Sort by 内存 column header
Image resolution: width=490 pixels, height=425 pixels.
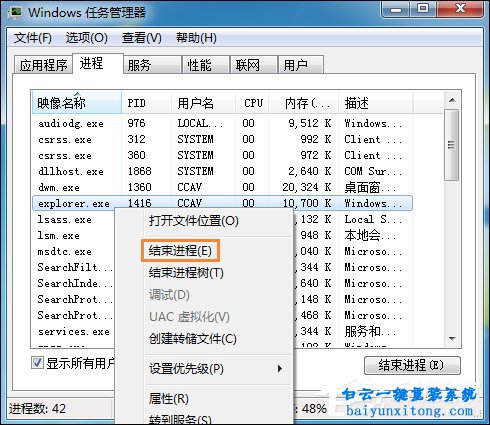coord(304,103)
